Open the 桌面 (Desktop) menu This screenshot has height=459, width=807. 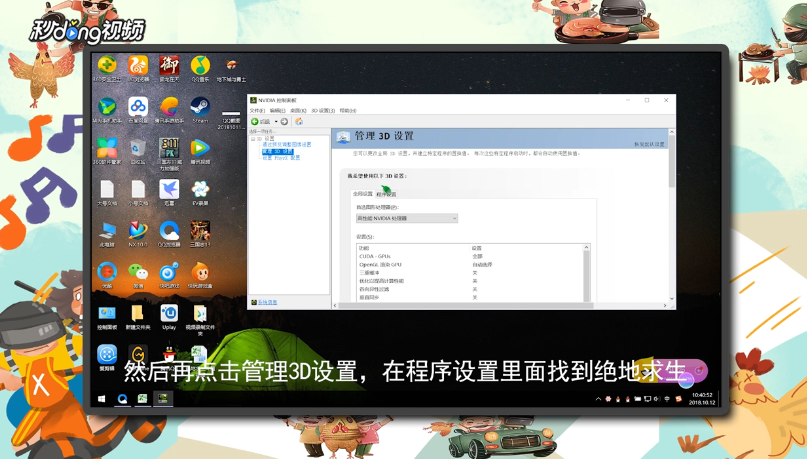(x=298, y=111)
